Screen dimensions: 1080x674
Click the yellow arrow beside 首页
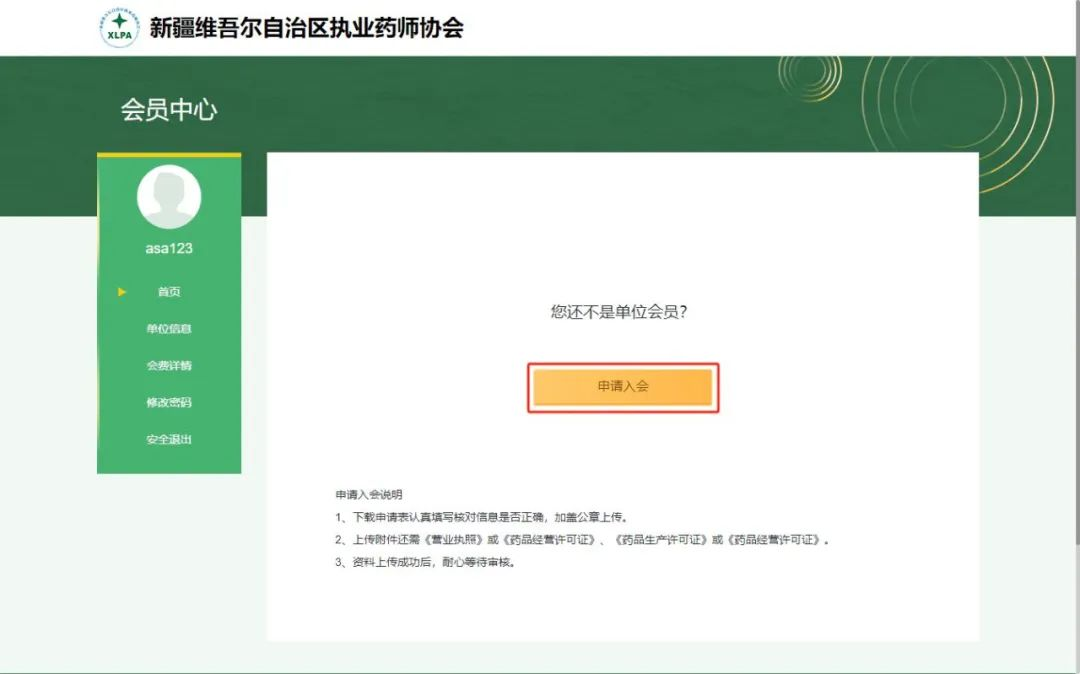click(x=122, y=292)
